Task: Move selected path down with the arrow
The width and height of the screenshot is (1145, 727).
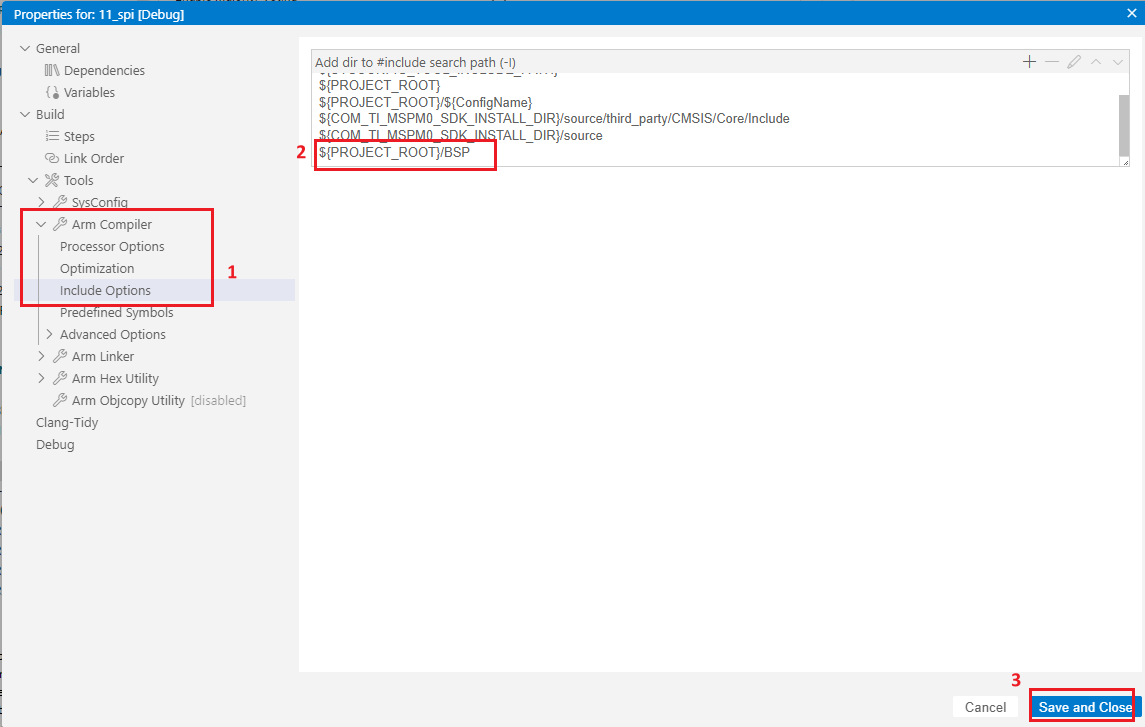Action: coord(1117,62)
